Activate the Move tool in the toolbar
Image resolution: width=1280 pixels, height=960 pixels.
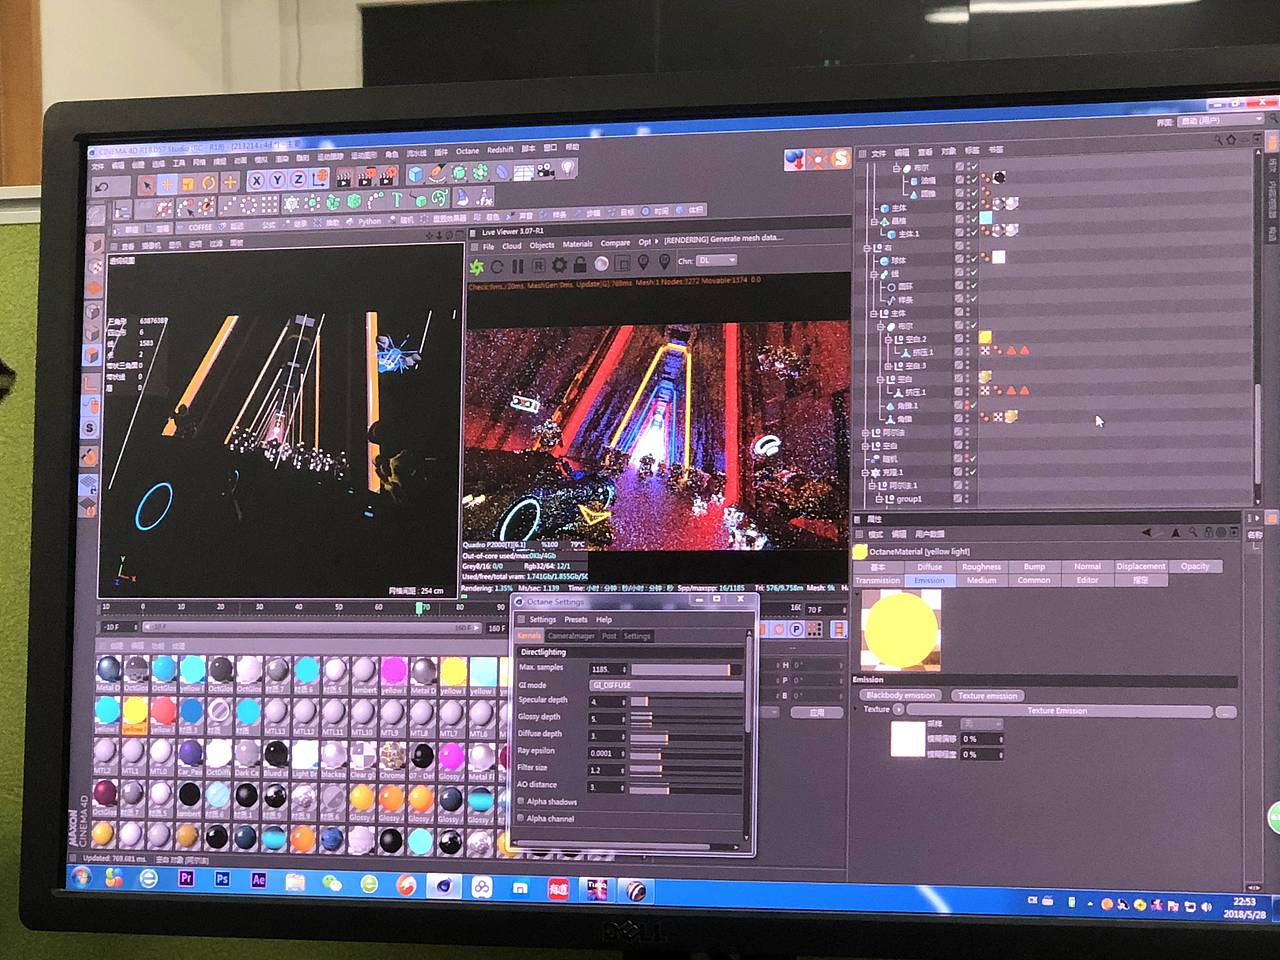tap(167, 184)
